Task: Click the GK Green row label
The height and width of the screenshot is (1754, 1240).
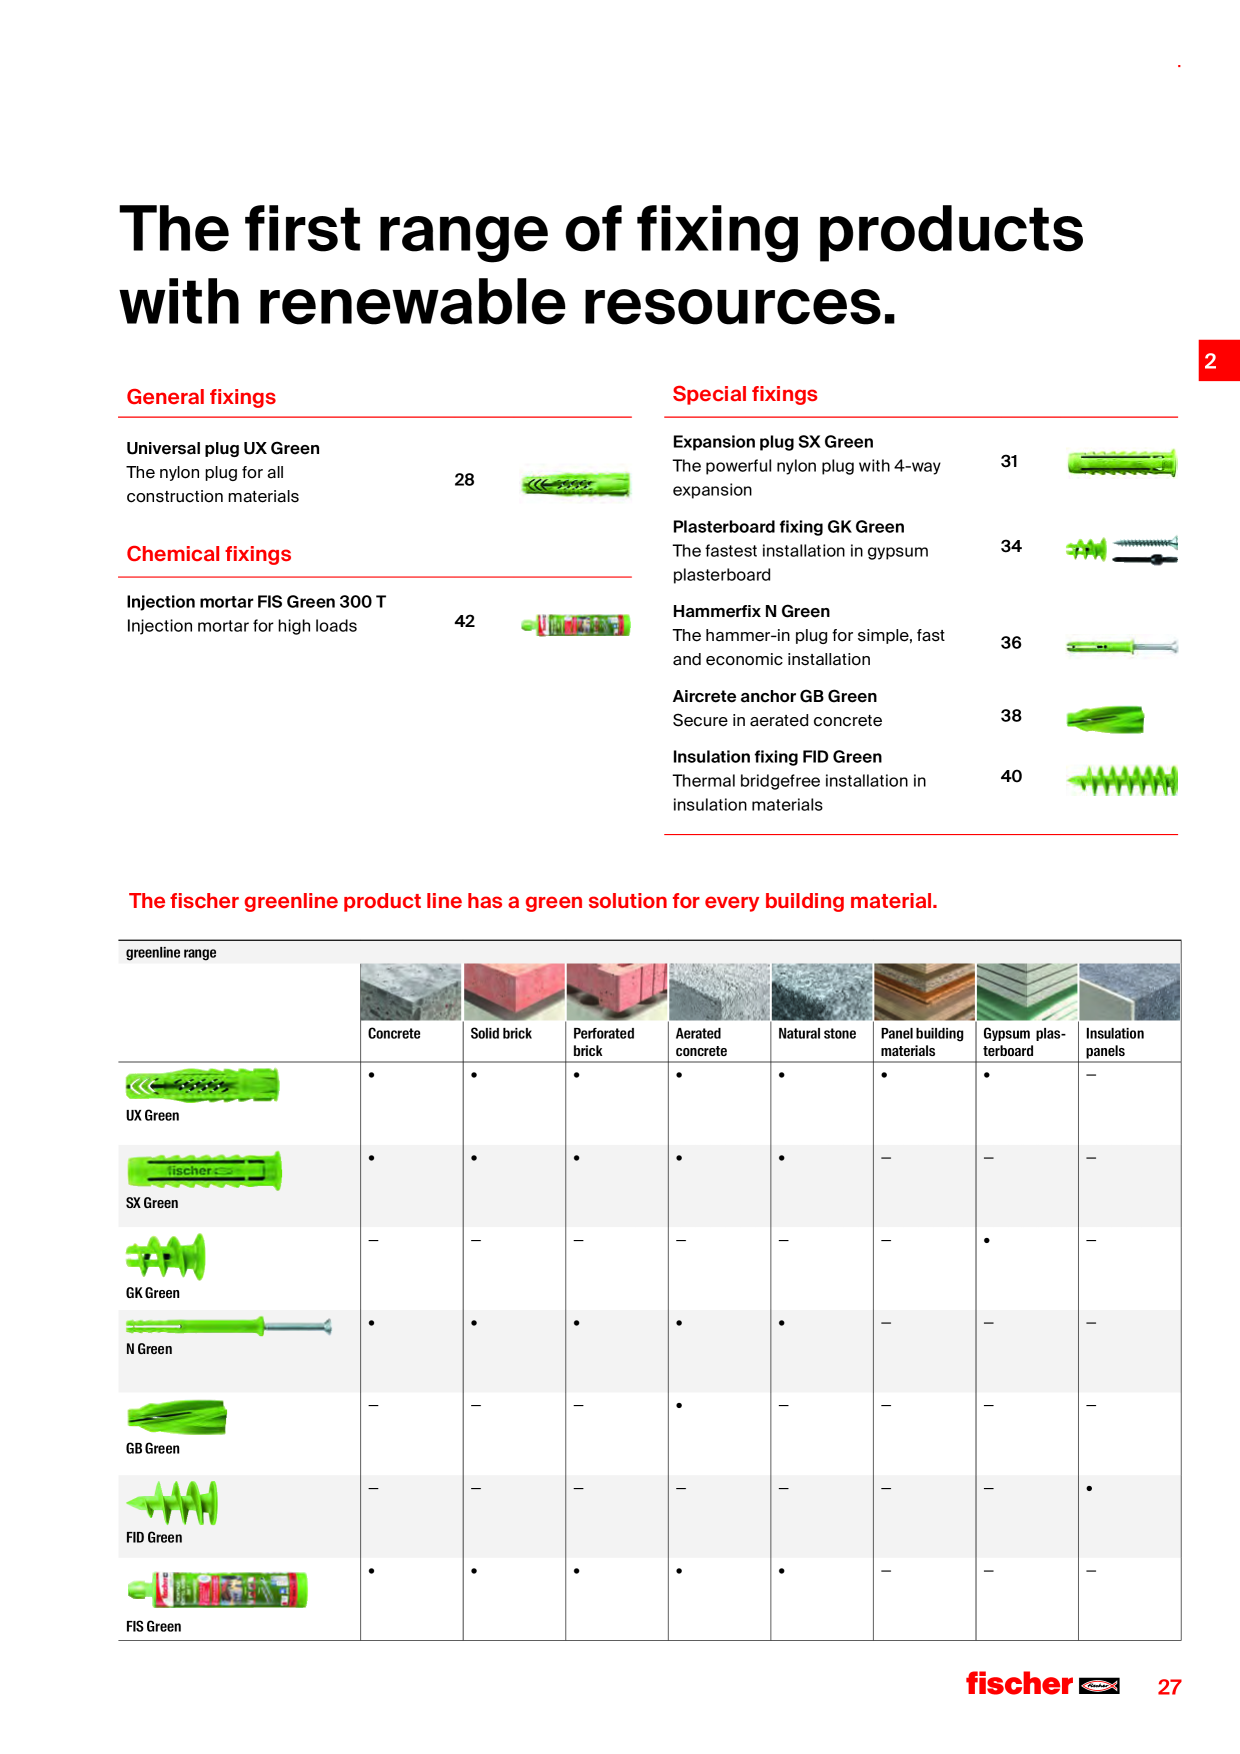Action: click(153, 1293)
